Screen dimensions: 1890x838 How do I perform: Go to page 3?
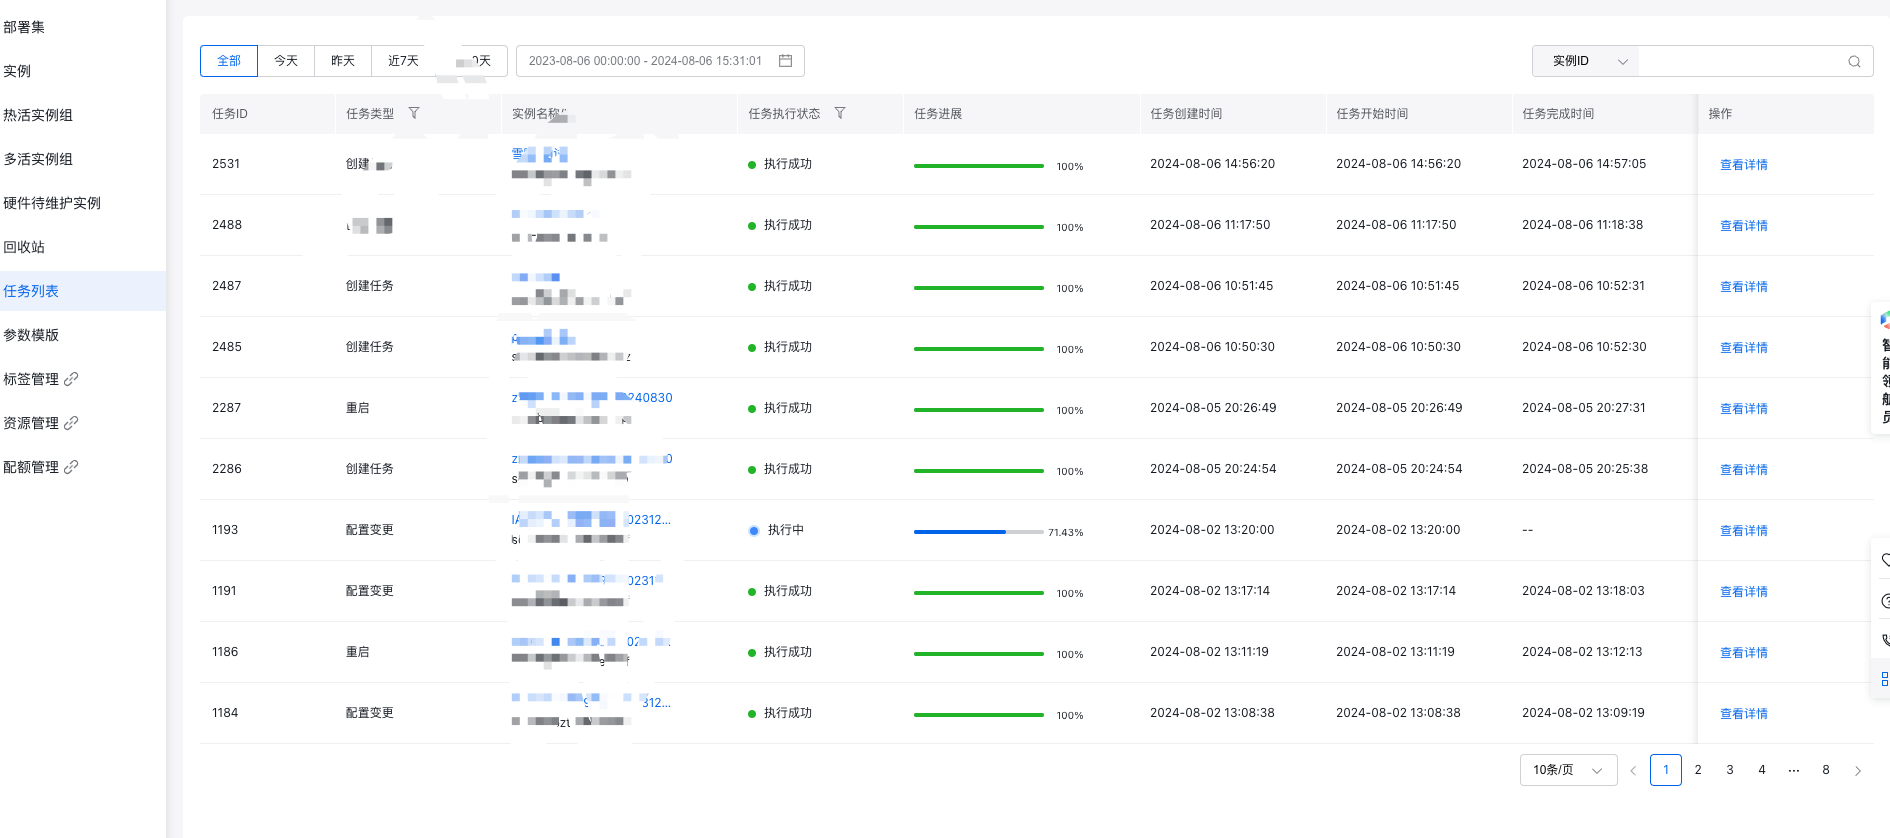click(1730, 770)
